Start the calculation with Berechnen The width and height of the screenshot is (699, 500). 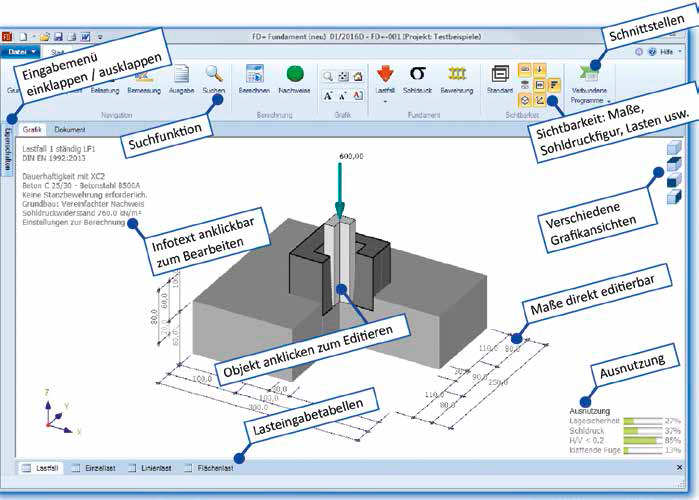click(x=254, y=79)
